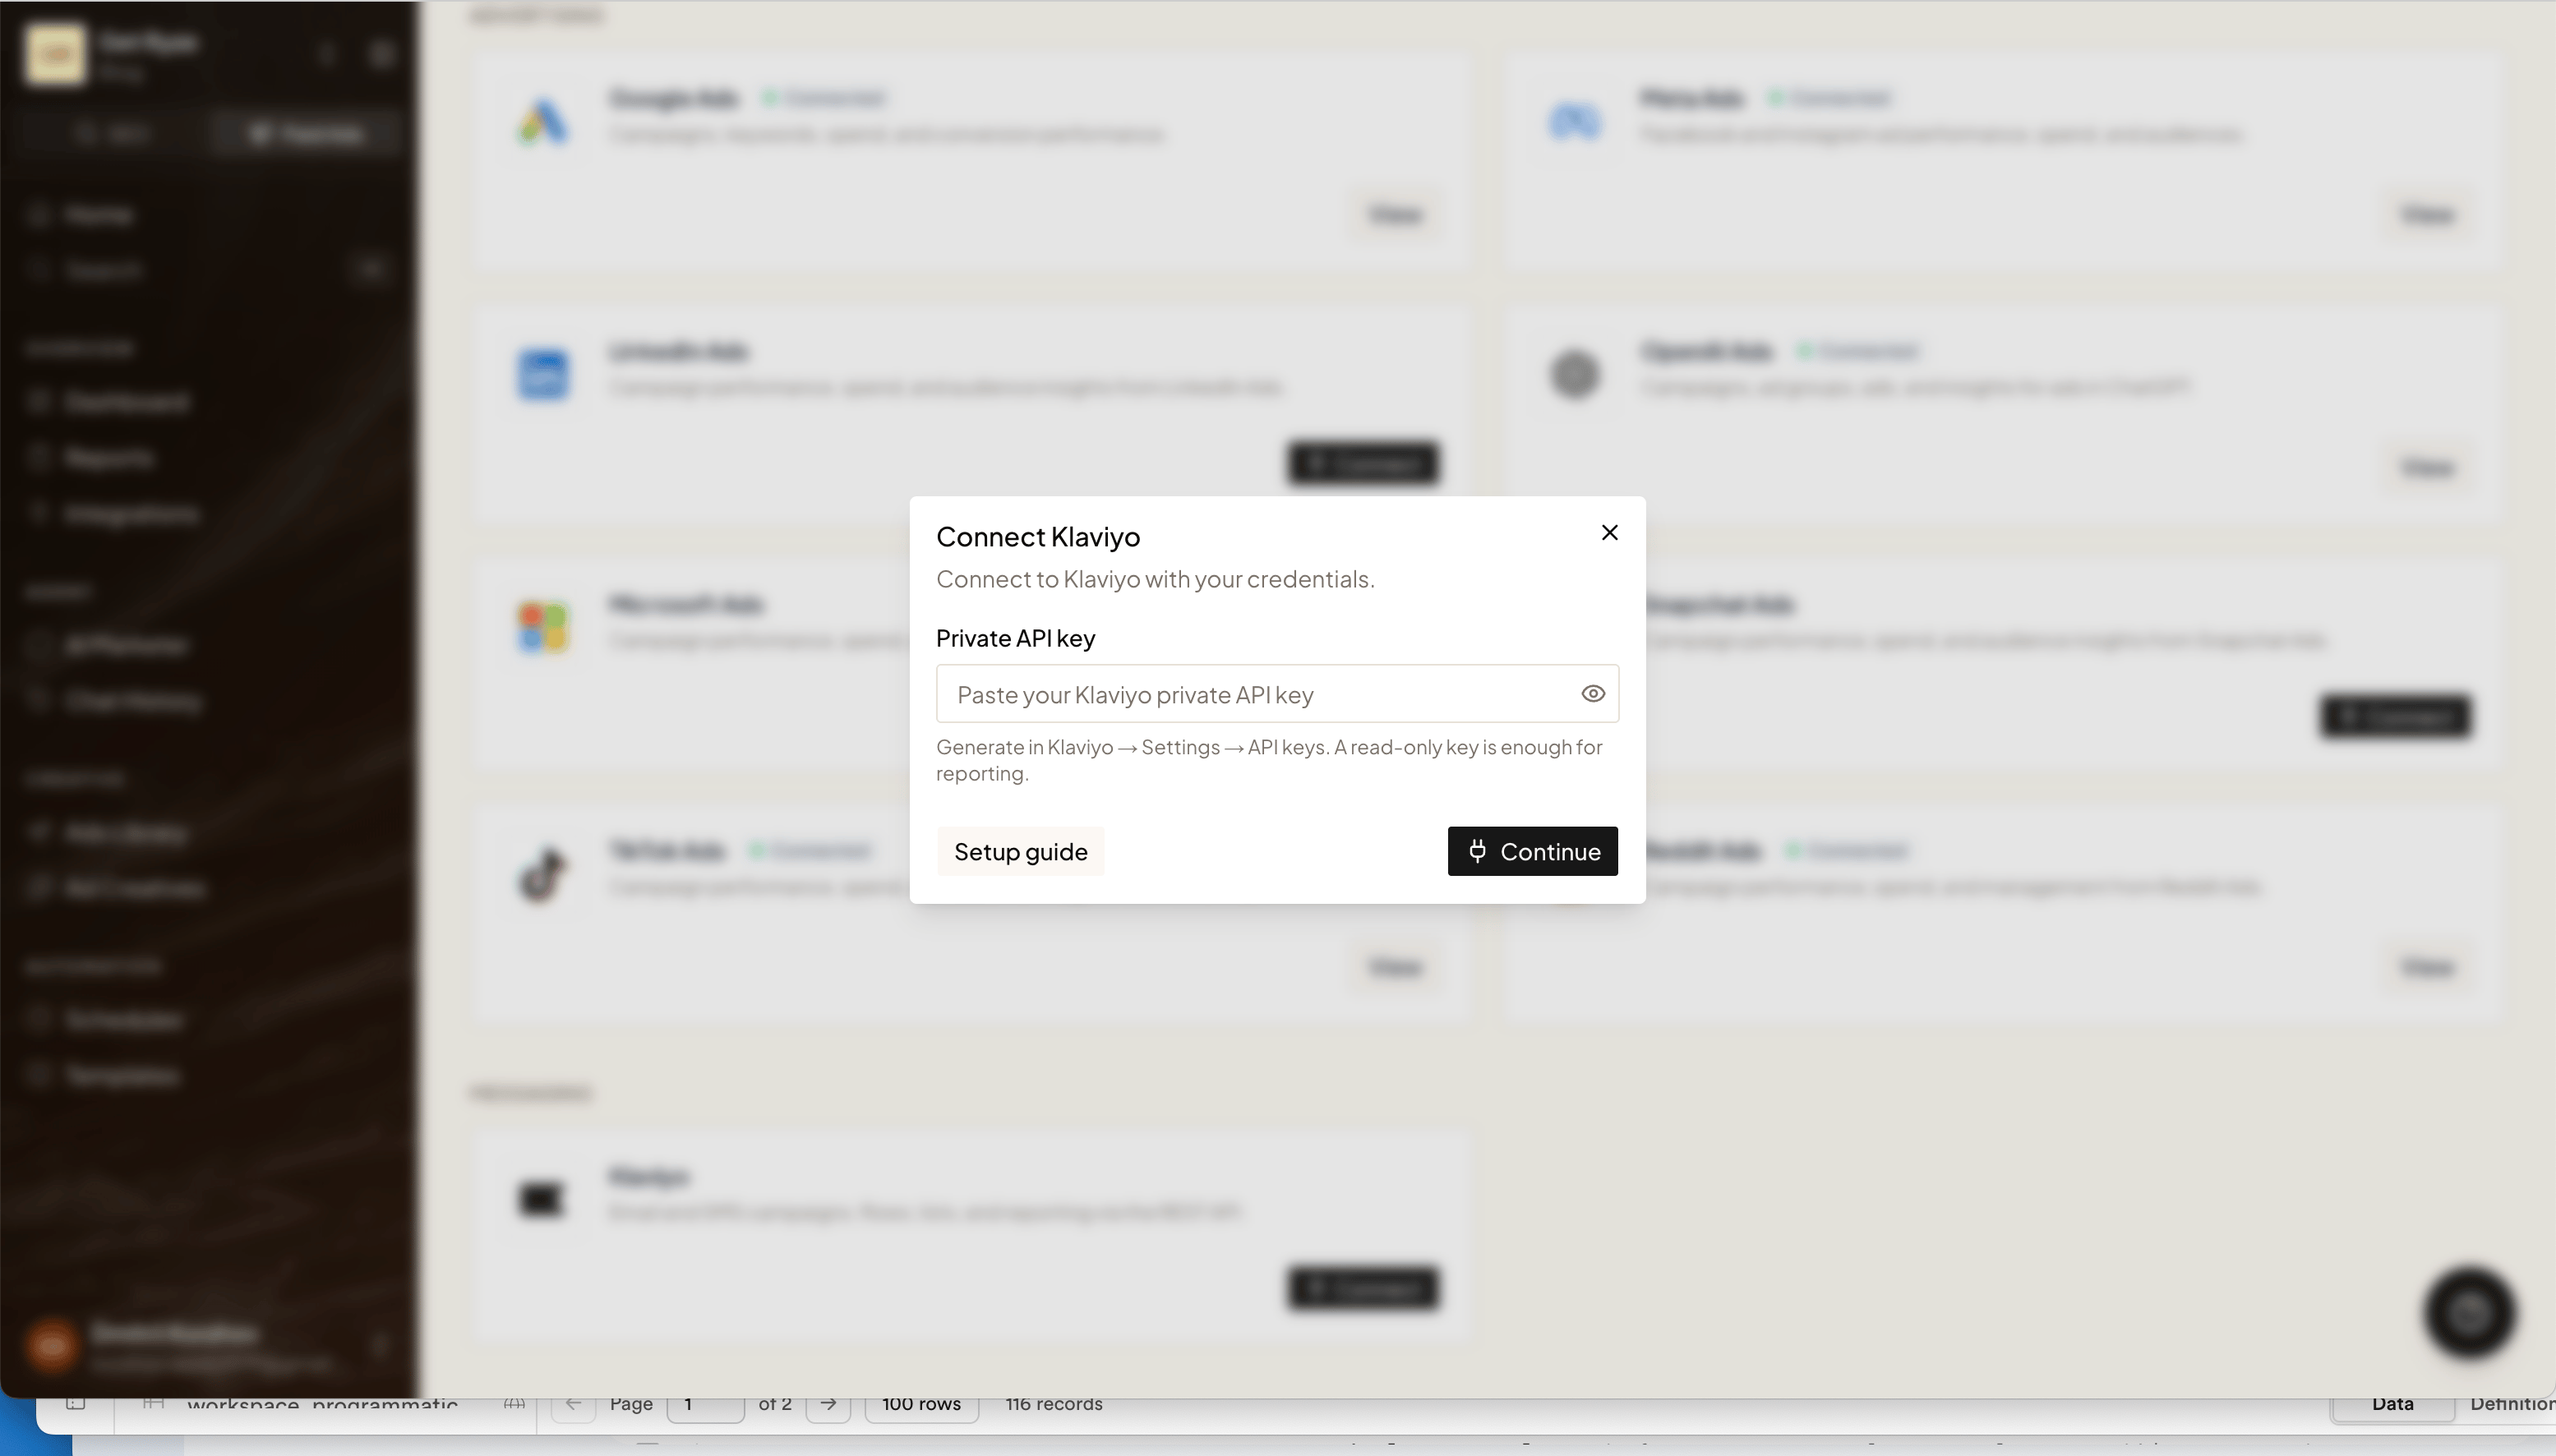Click the Meta Ads logo icon

(x=1575, y=122)
